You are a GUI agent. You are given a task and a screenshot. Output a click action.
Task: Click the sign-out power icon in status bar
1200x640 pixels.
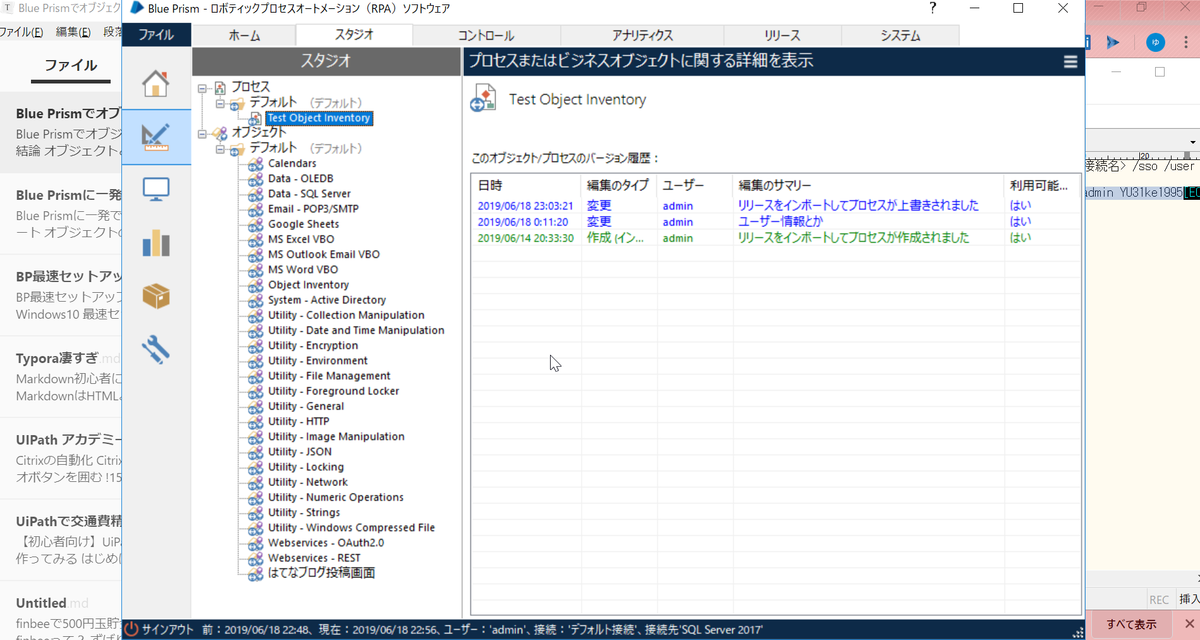point(131,629)
